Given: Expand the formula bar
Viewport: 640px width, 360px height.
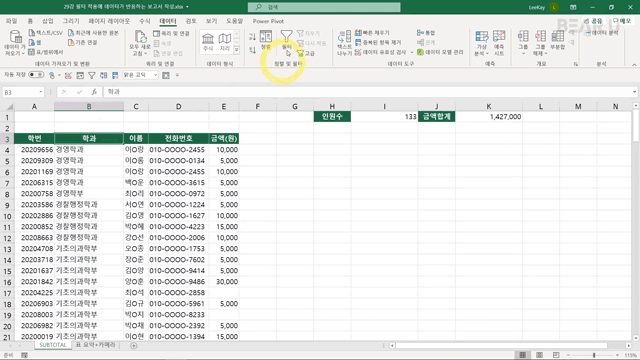Looking at the screenshot, I should pyautogui.click(x=634, y=92).
